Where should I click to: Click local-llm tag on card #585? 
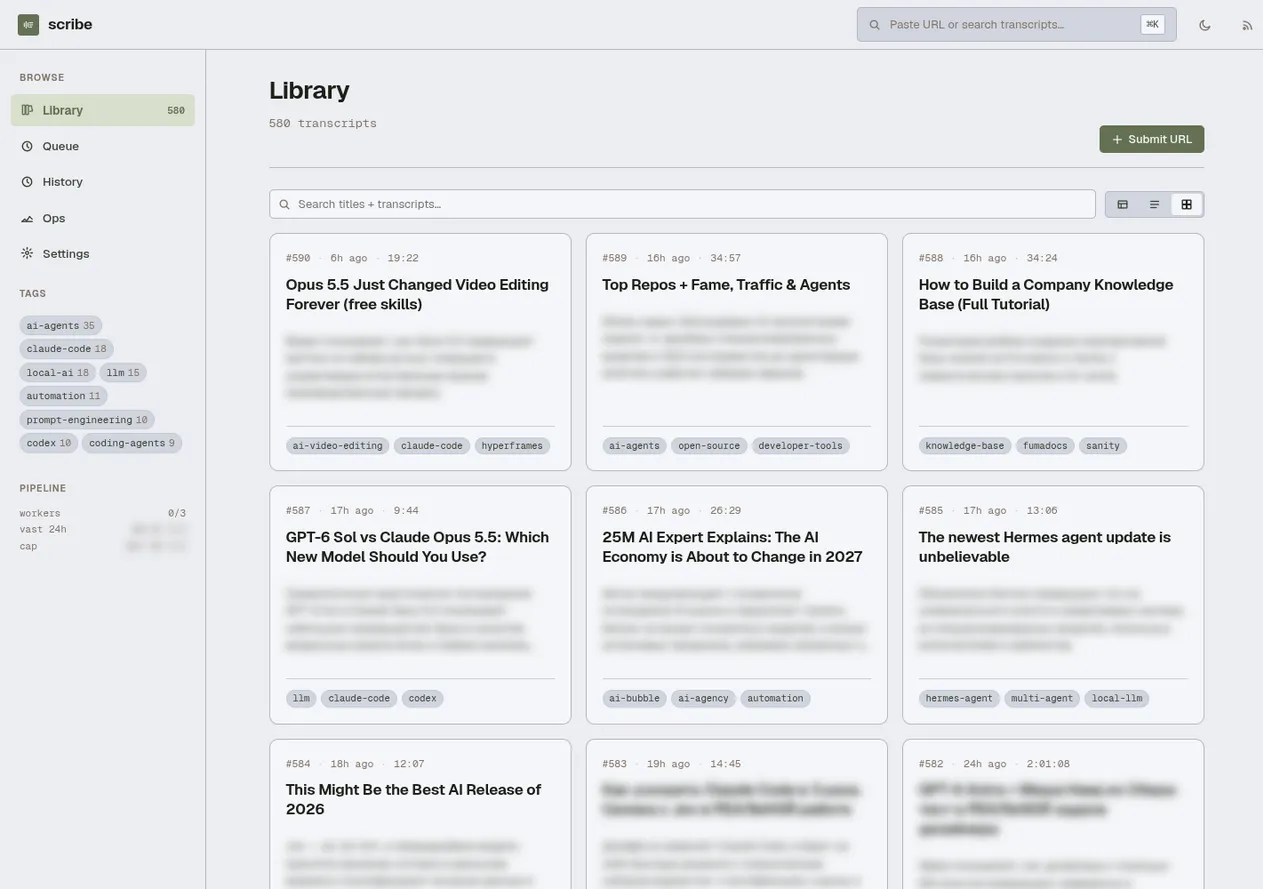1117,699
